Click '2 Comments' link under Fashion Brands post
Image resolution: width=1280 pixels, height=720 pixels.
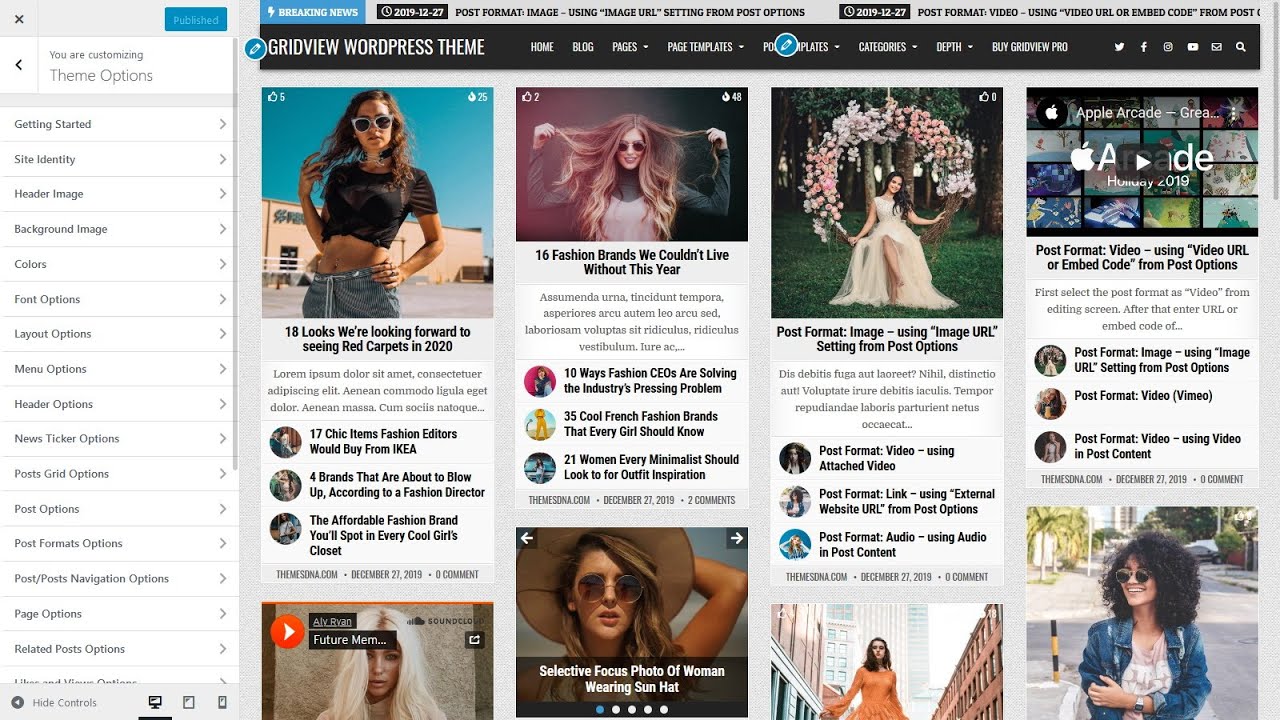[x=709, y=500]
